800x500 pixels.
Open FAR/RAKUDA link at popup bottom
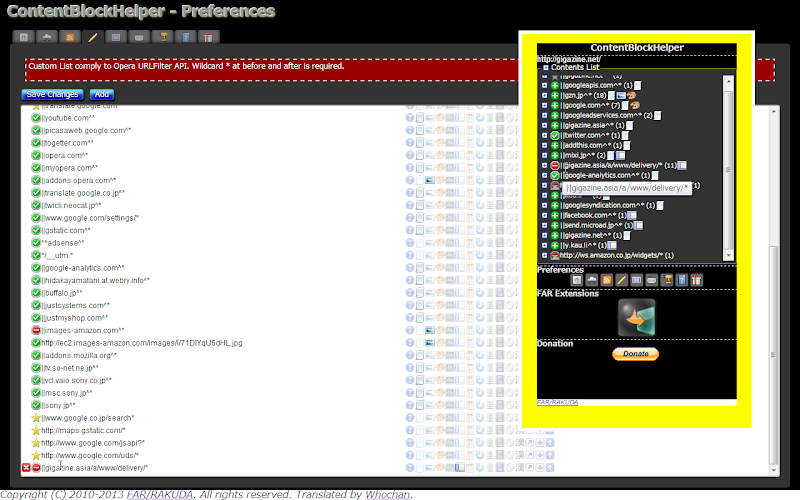[557, 403]
